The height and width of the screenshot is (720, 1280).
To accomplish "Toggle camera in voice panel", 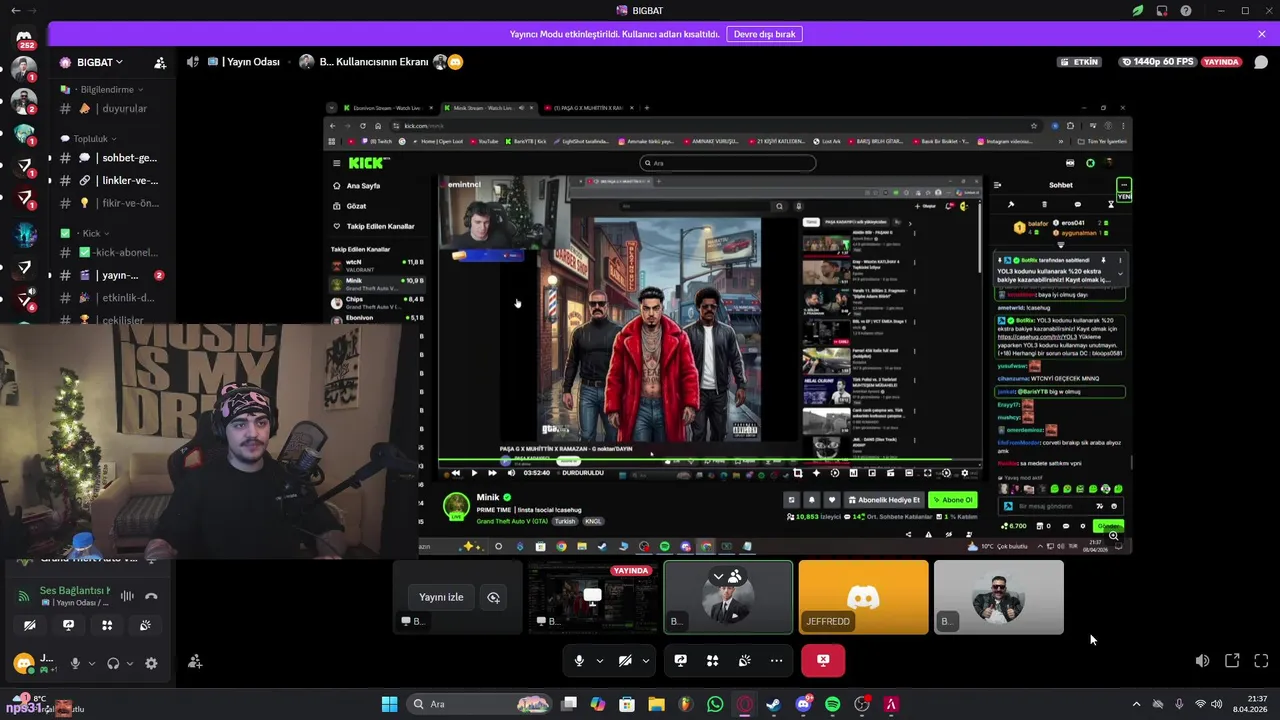I will [x=30, y=625].
